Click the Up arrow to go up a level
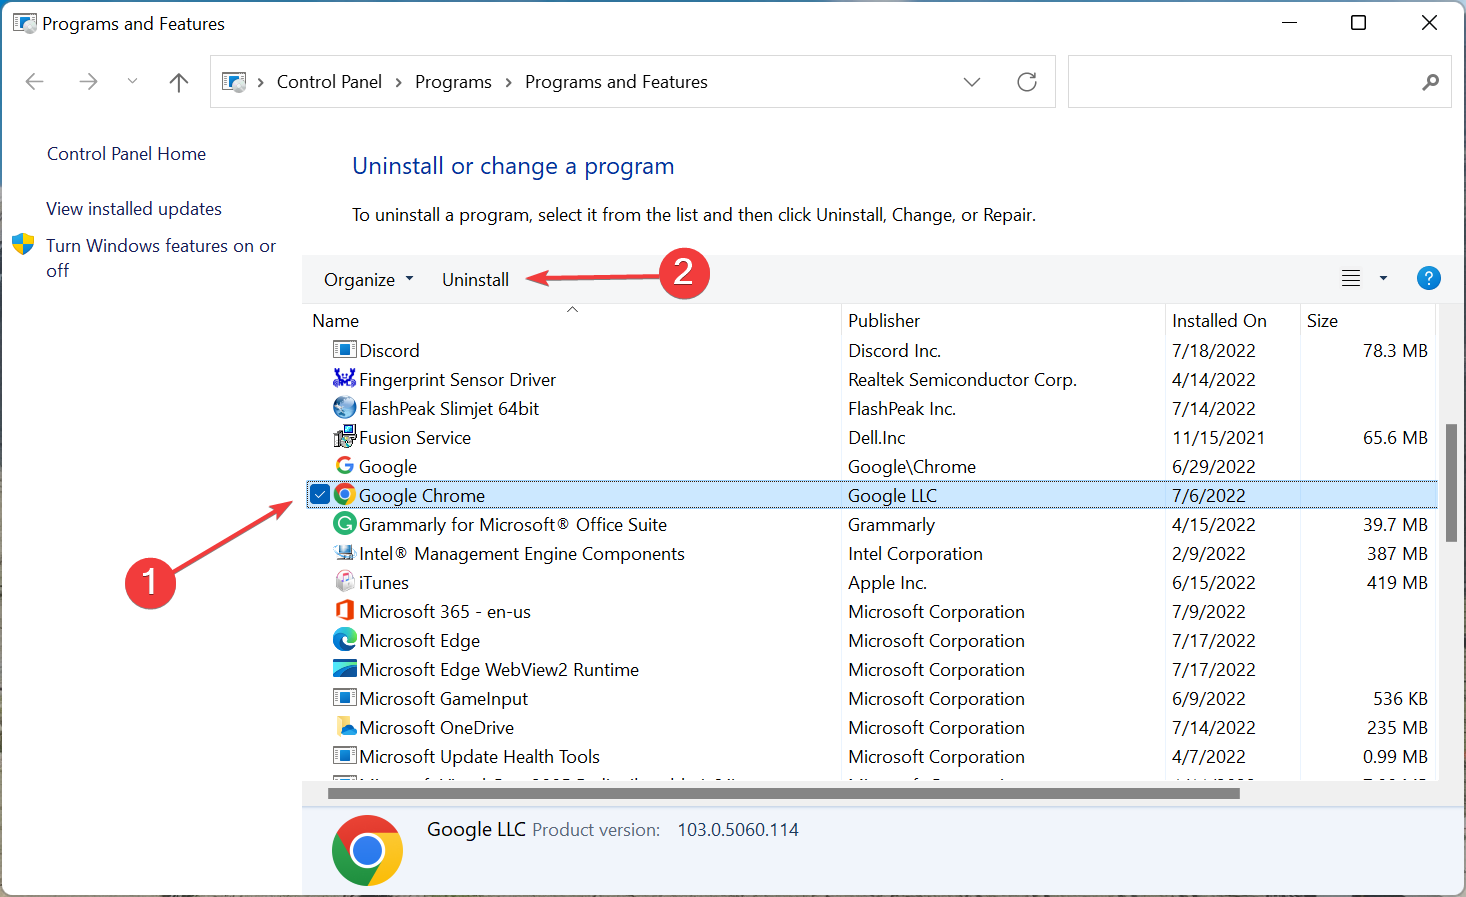The image size is (1466, 897). (178, 81)
